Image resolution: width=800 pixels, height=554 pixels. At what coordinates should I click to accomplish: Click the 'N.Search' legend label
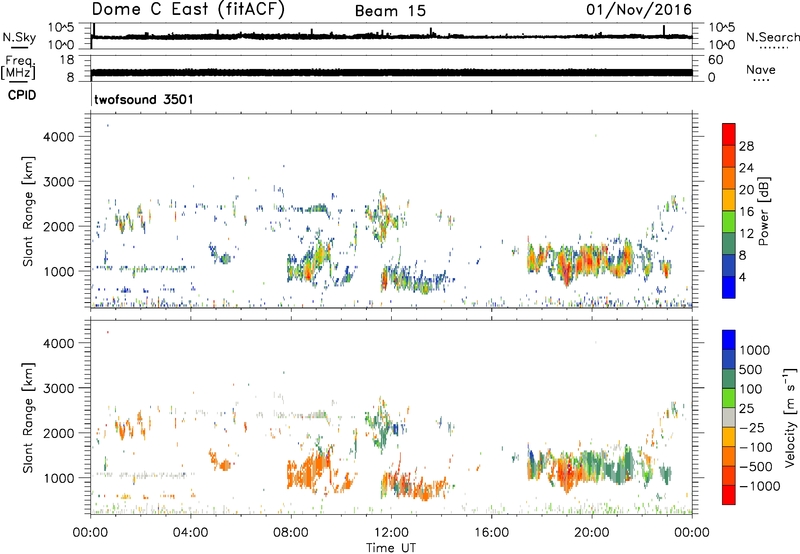772,37
